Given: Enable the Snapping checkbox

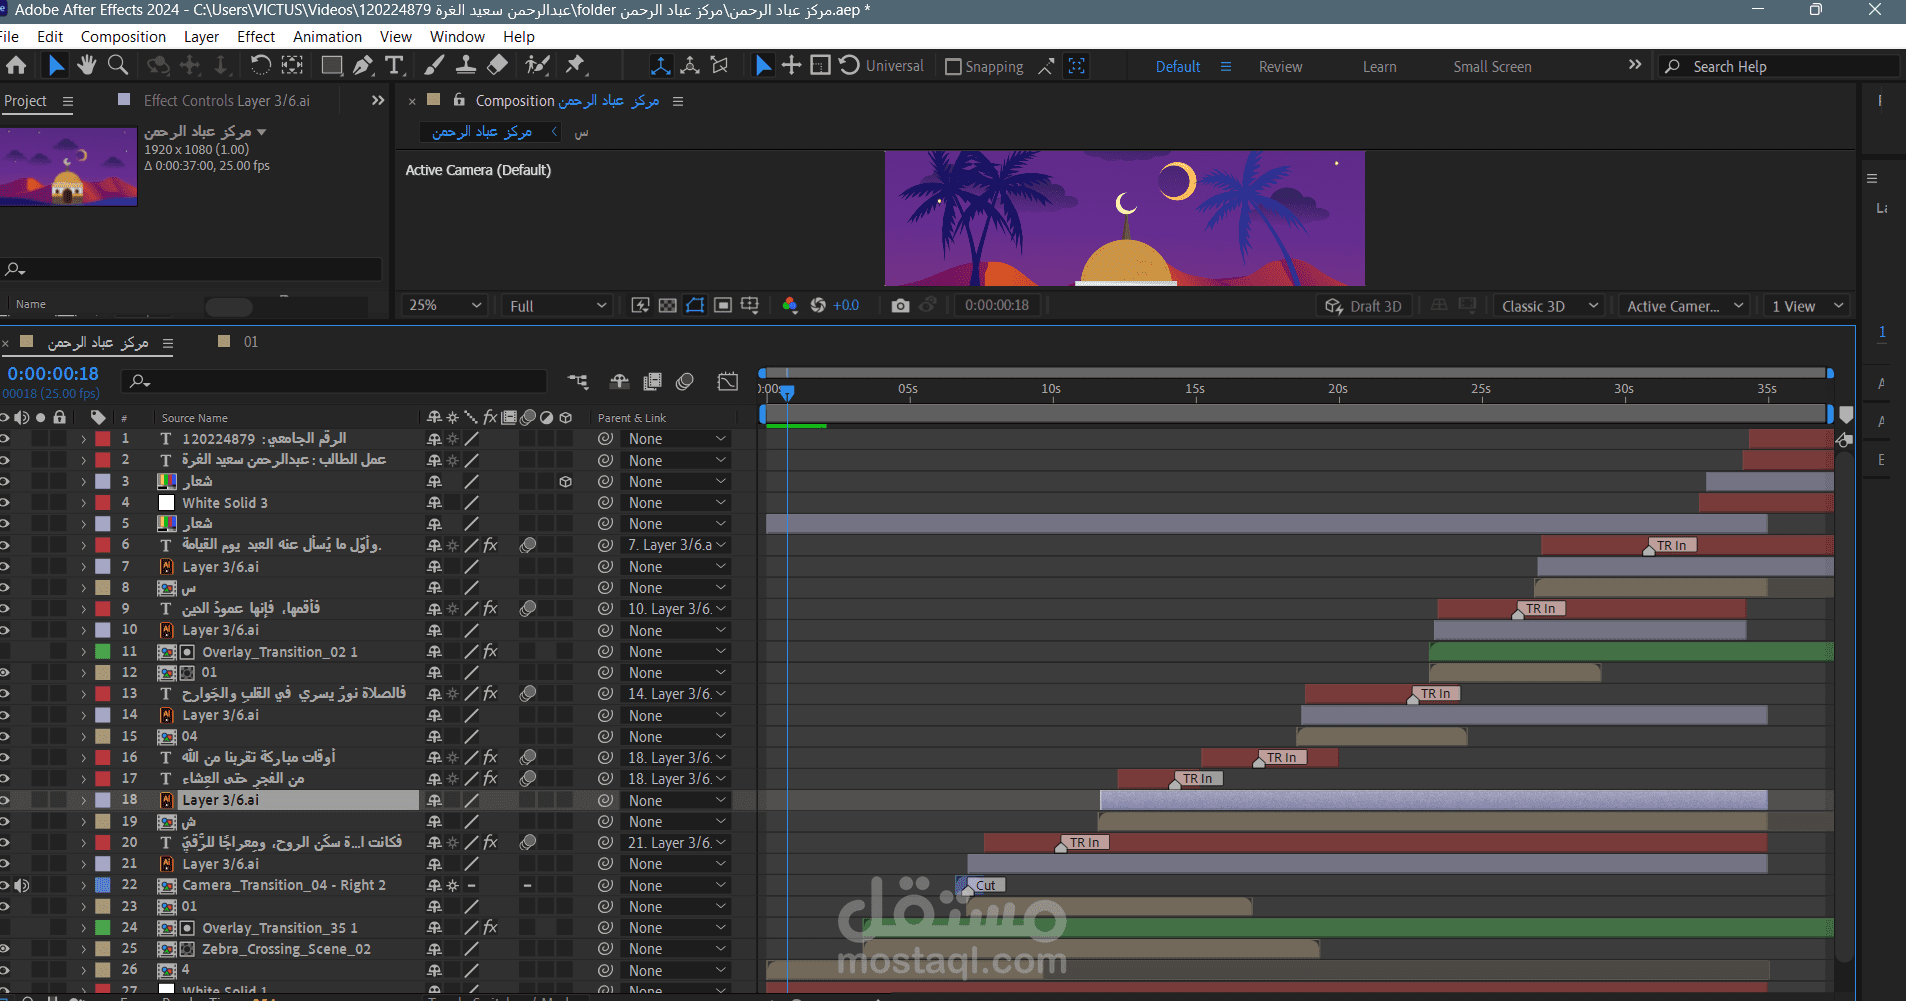Looking at the screenshot, I should click(953, 67).
